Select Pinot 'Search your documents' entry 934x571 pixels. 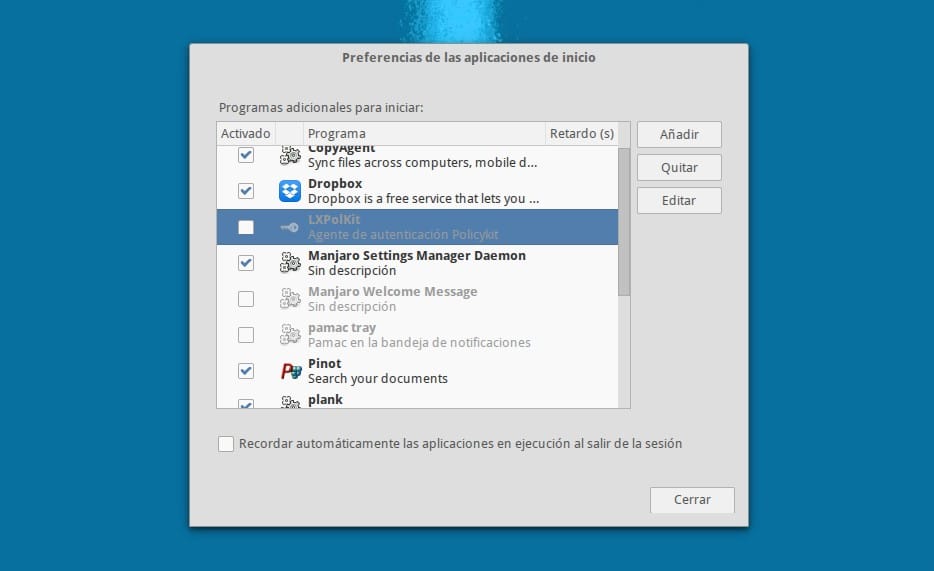tap(378, 371)
